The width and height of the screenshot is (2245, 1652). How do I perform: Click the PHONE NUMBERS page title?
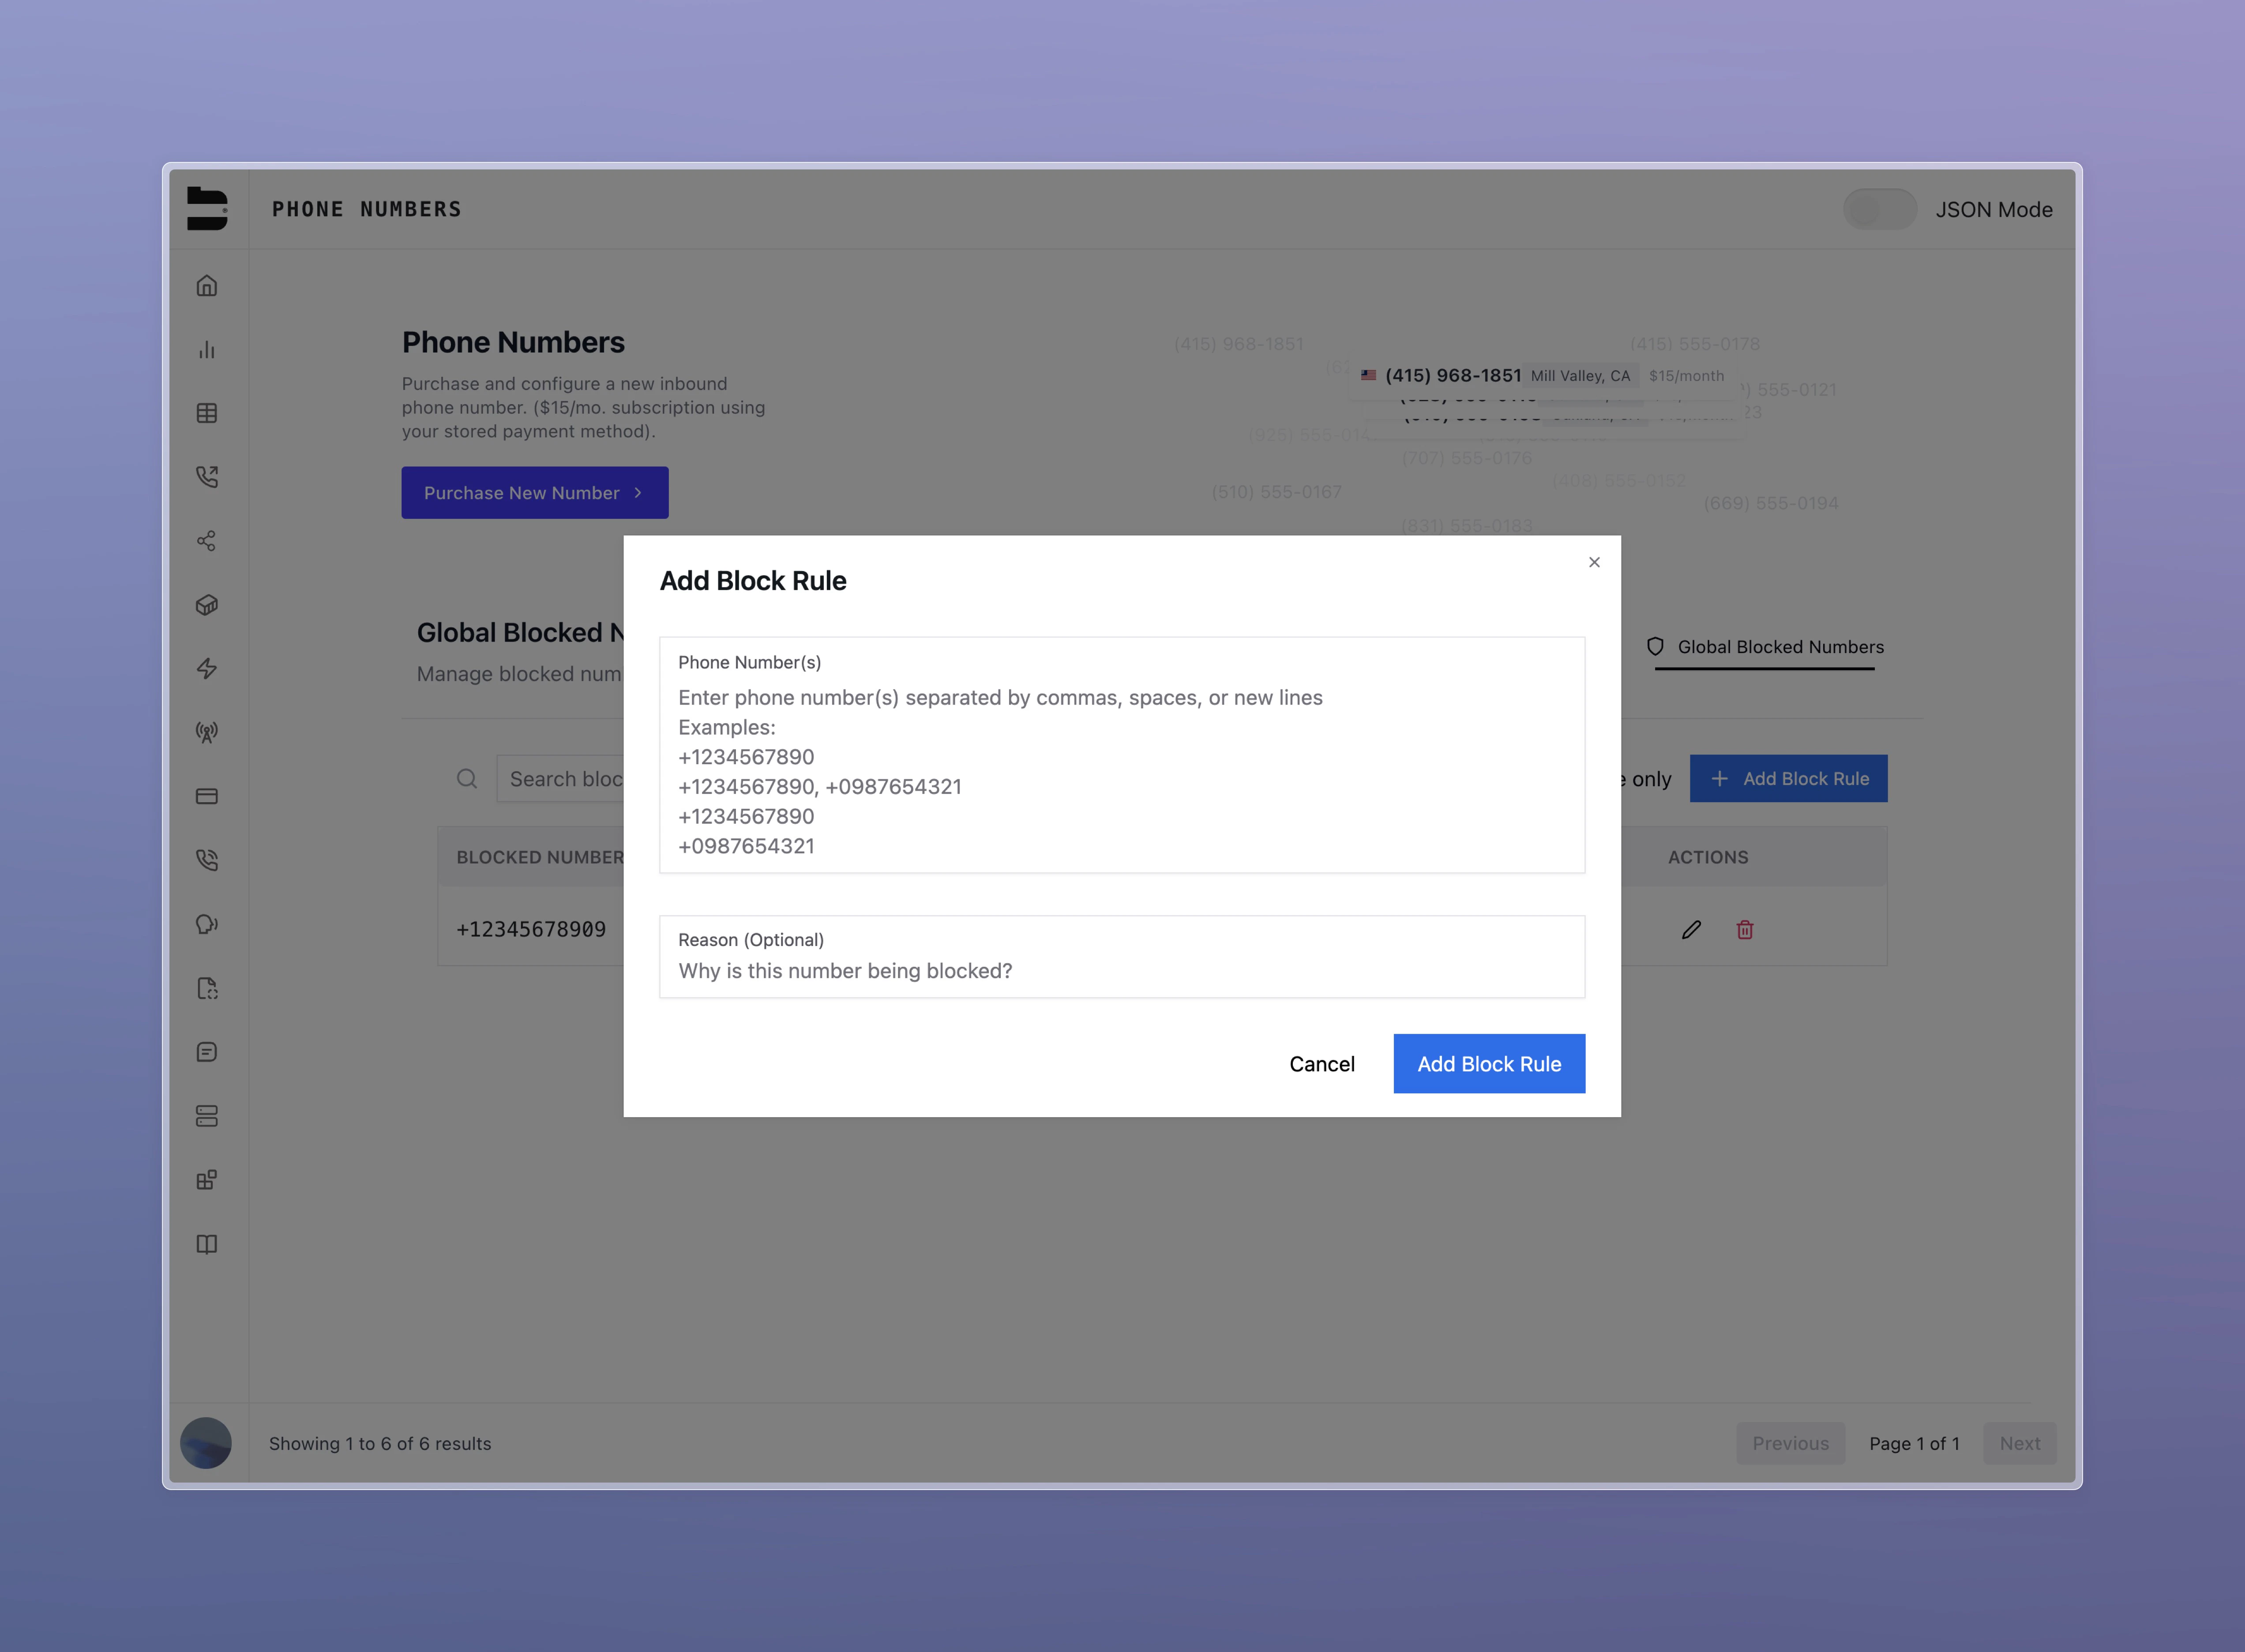[367, 209]
